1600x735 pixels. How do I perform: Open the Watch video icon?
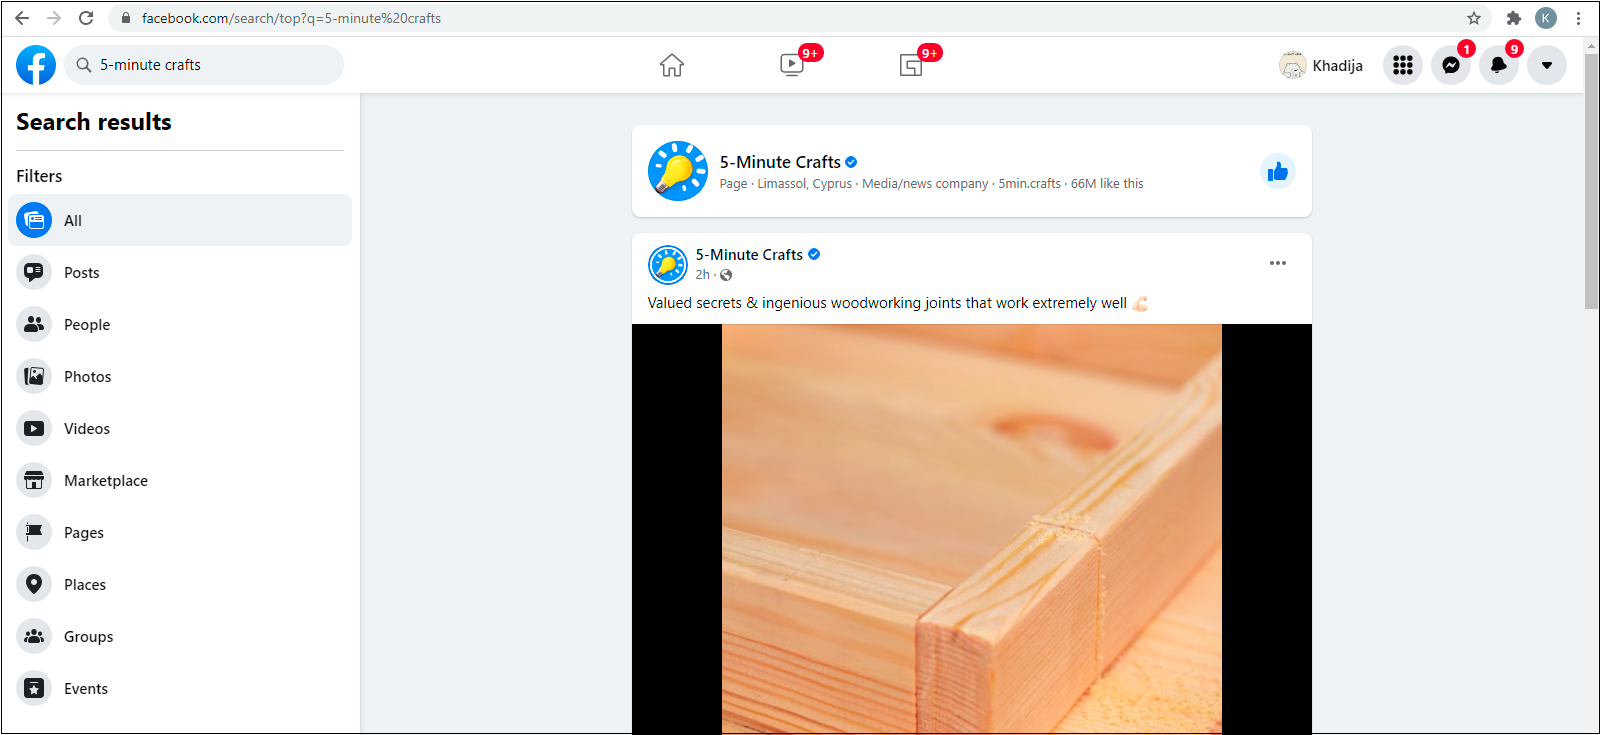(x=792, y=65)
